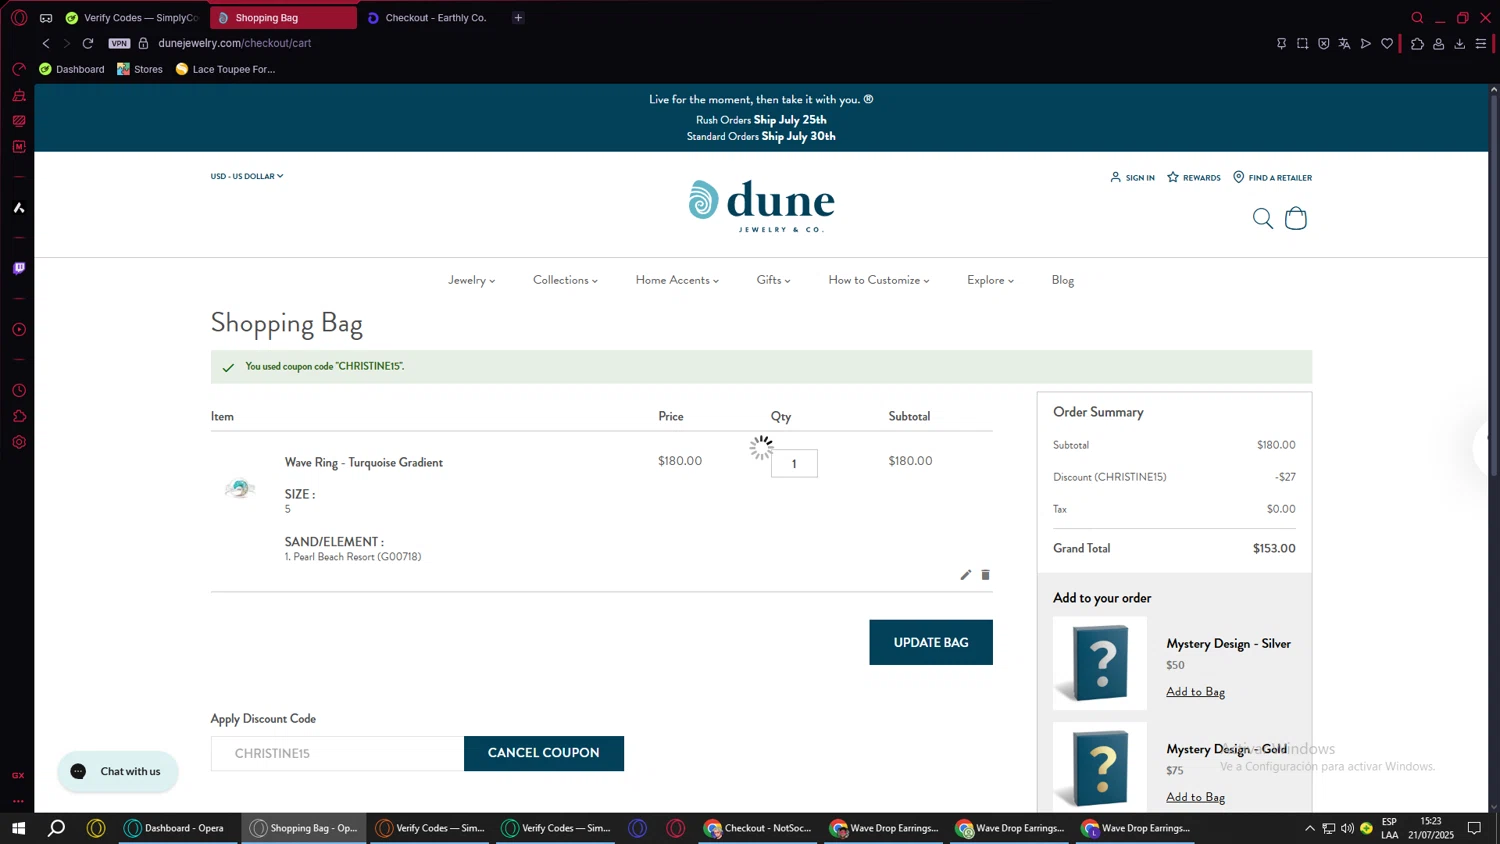Open the Lace Toupee For... bookmark

point(225,69)
